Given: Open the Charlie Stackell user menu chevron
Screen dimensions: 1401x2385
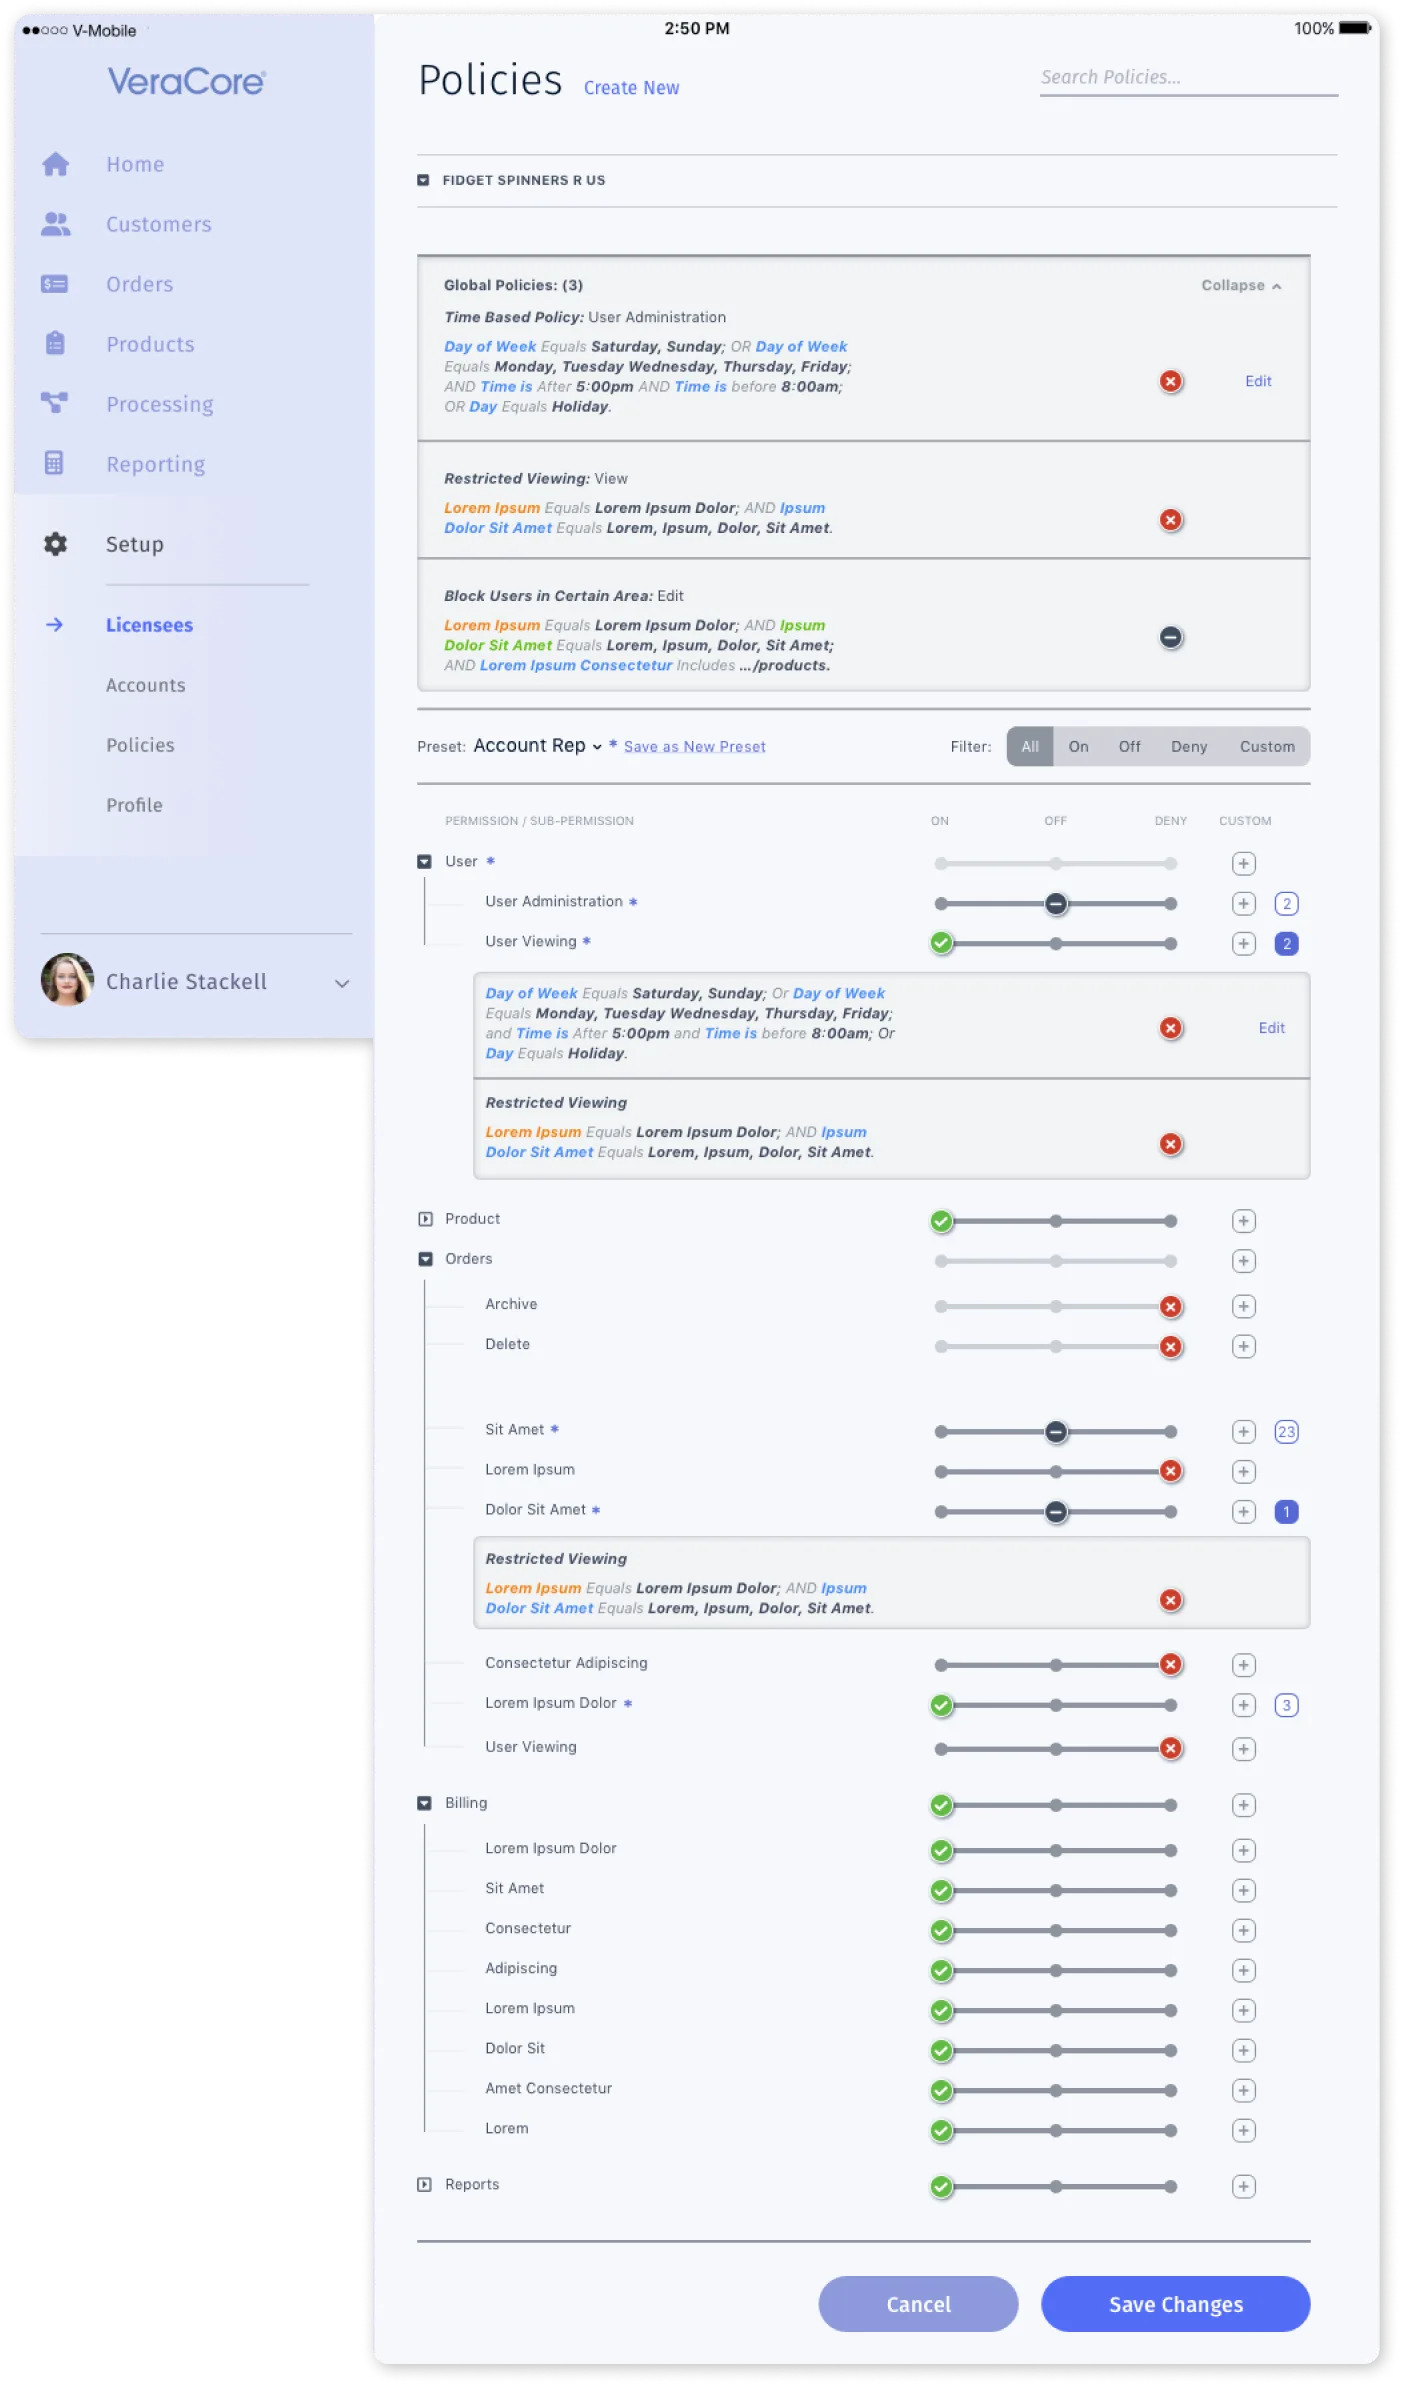Looking at the screenshot, I should pyautogui.click(x=342, y=983).
